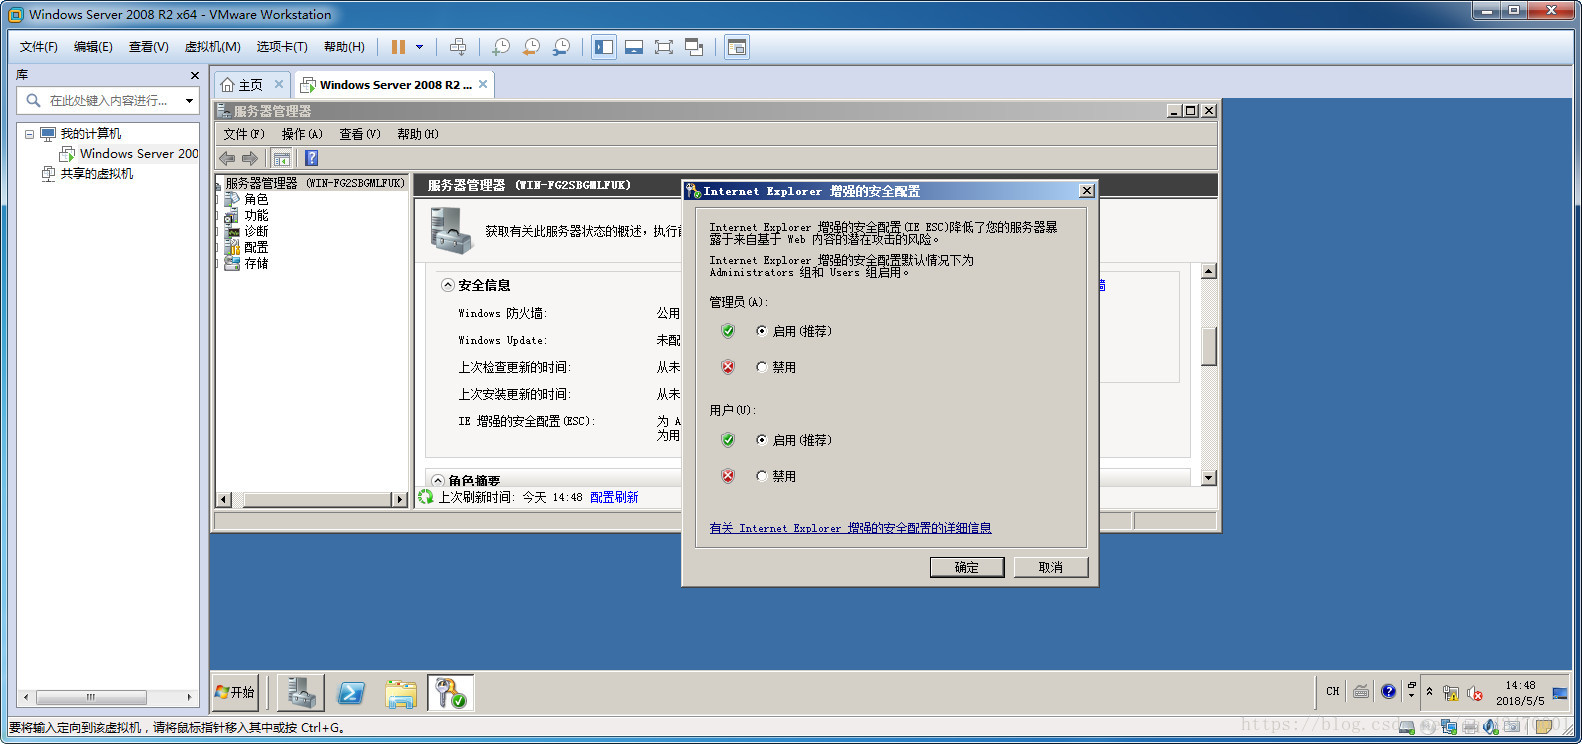The image size is (1582, 744).
Task: Collapse the 我的计算机 tree node
Action: [x=29, y=134]
